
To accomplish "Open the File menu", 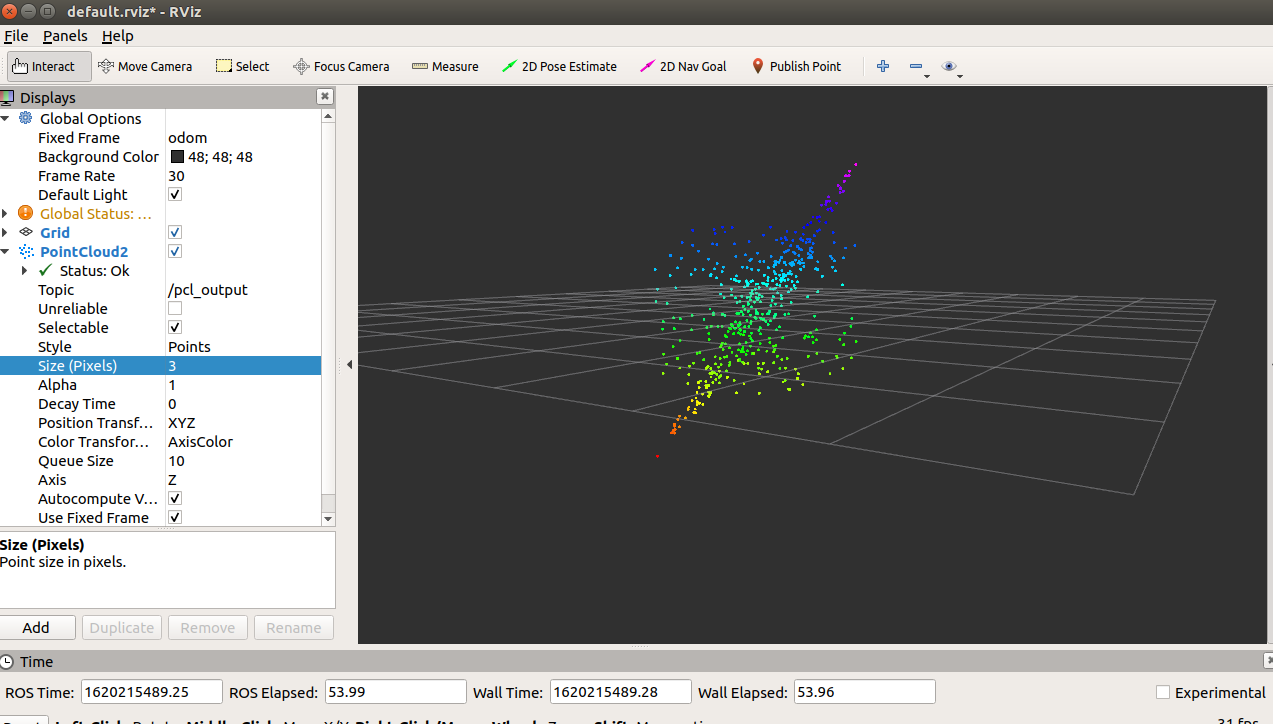I will pos(16,36).
